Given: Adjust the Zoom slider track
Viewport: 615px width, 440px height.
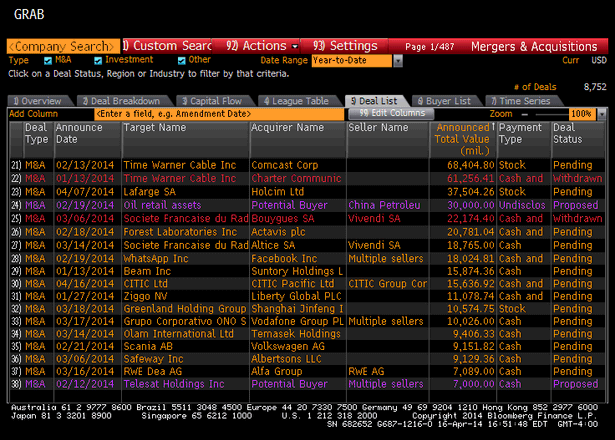Looking at the screenshot, I should tap(552, 115).
